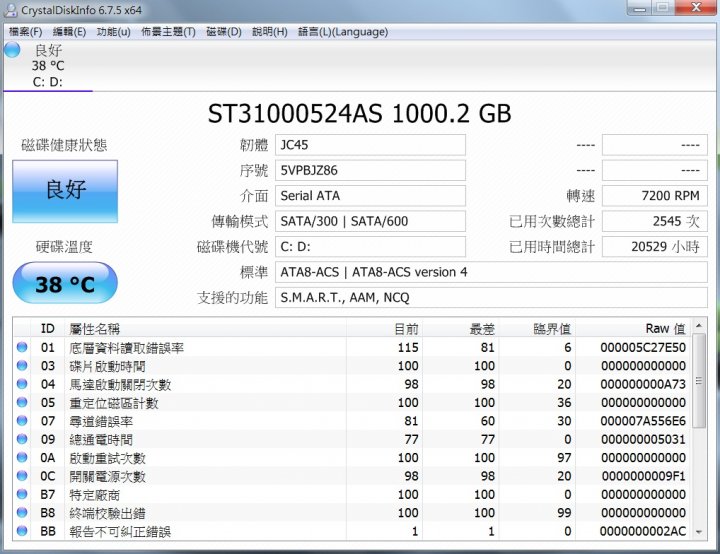This screenshot has width=720, height=554.
Task: Open the 編輯(E) menu
Action: pyautogui.click(x=69, y=32)
